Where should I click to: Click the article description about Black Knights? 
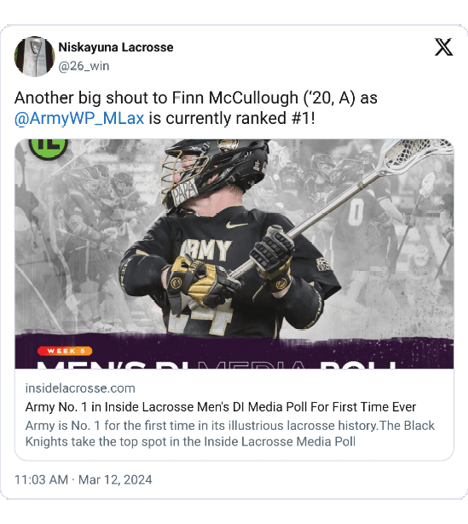pyautogui.click(x=230, y=433)
